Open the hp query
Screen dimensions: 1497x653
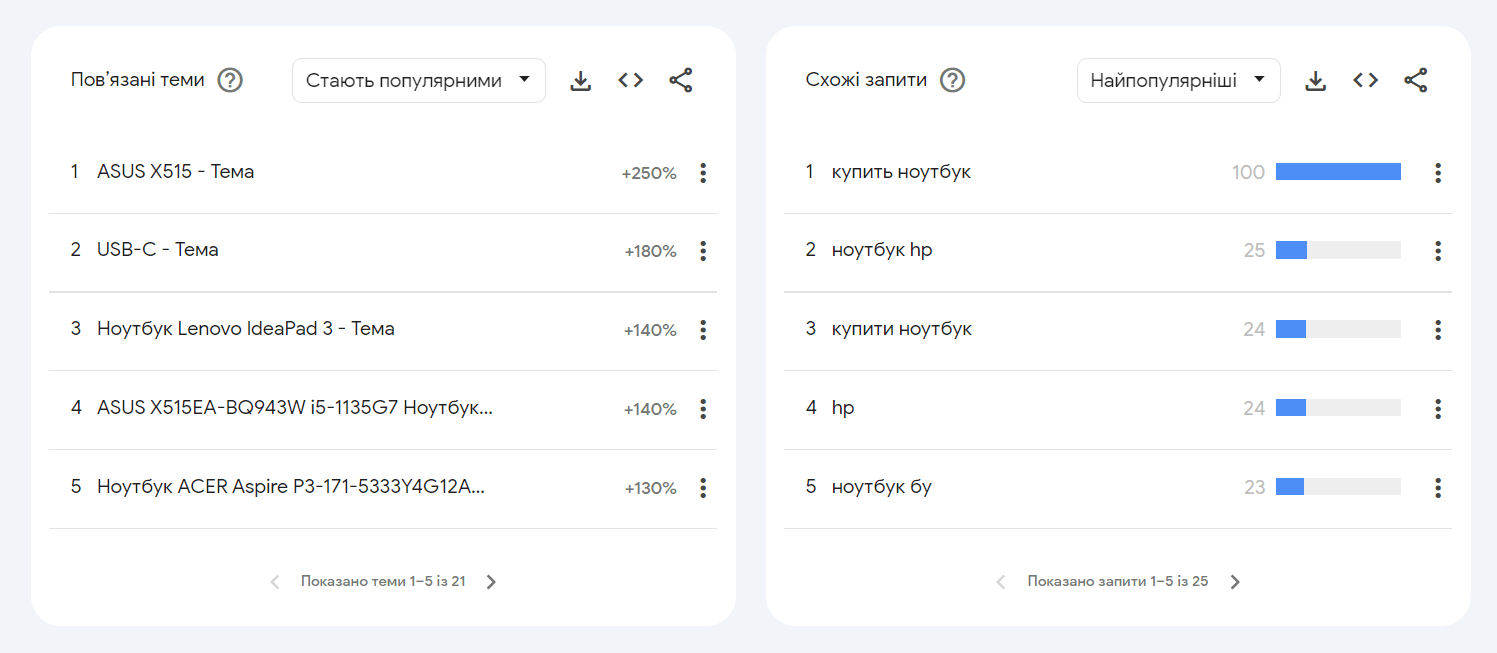tap(843, 408)
